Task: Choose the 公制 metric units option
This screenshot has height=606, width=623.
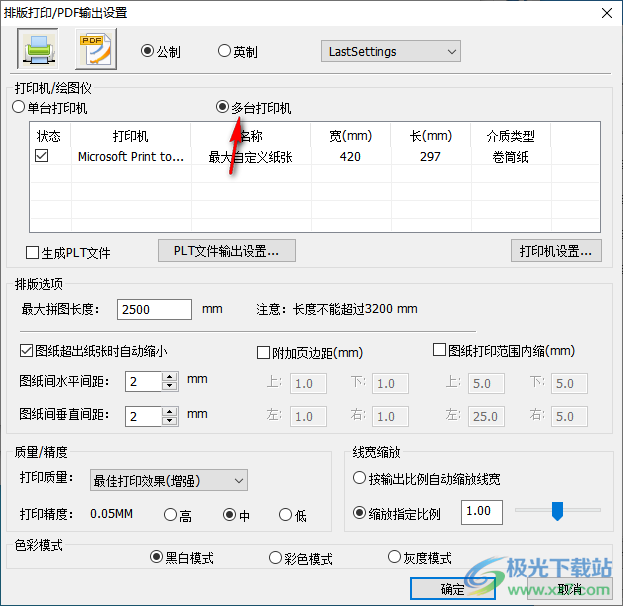Action: 161,51
